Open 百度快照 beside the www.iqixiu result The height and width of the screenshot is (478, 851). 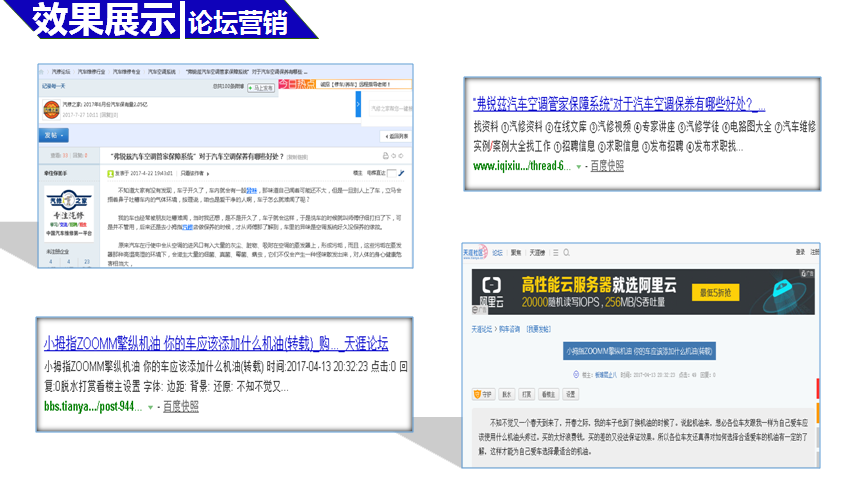[x=607, y=166]
